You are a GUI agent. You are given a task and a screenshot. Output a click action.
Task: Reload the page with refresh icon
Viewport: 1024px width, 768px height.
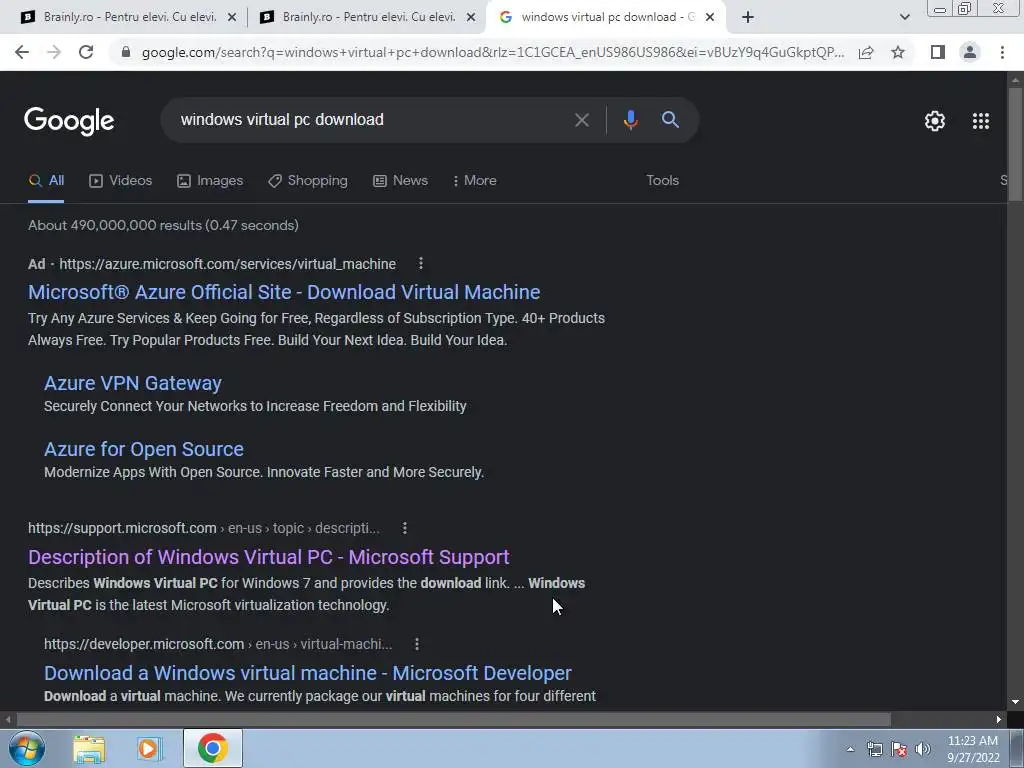(86, 52)
